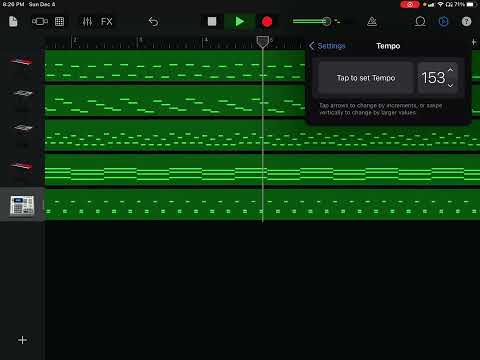The height and width of the screenshot is (360, 480).
Task: Select the drum machine track's region
Action: pos(262,204)
